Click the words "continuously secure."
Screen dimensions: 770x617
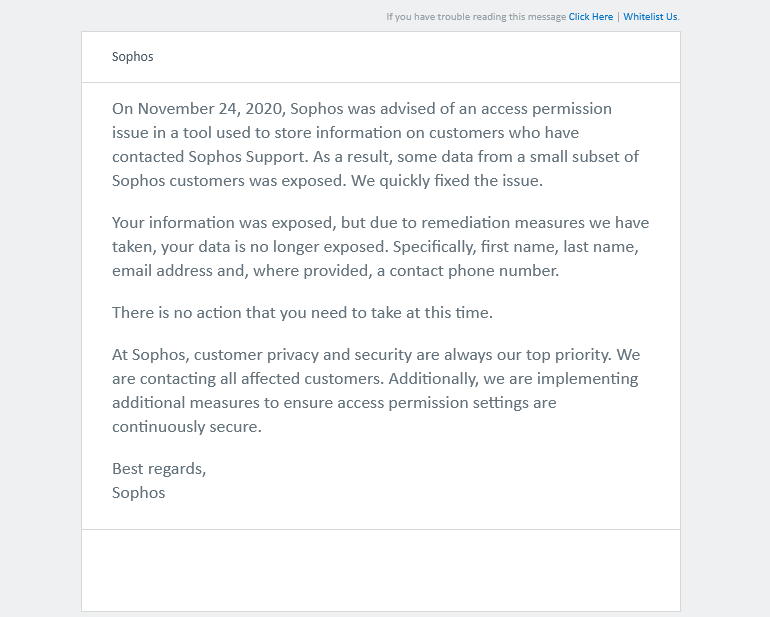click(186, 426)
